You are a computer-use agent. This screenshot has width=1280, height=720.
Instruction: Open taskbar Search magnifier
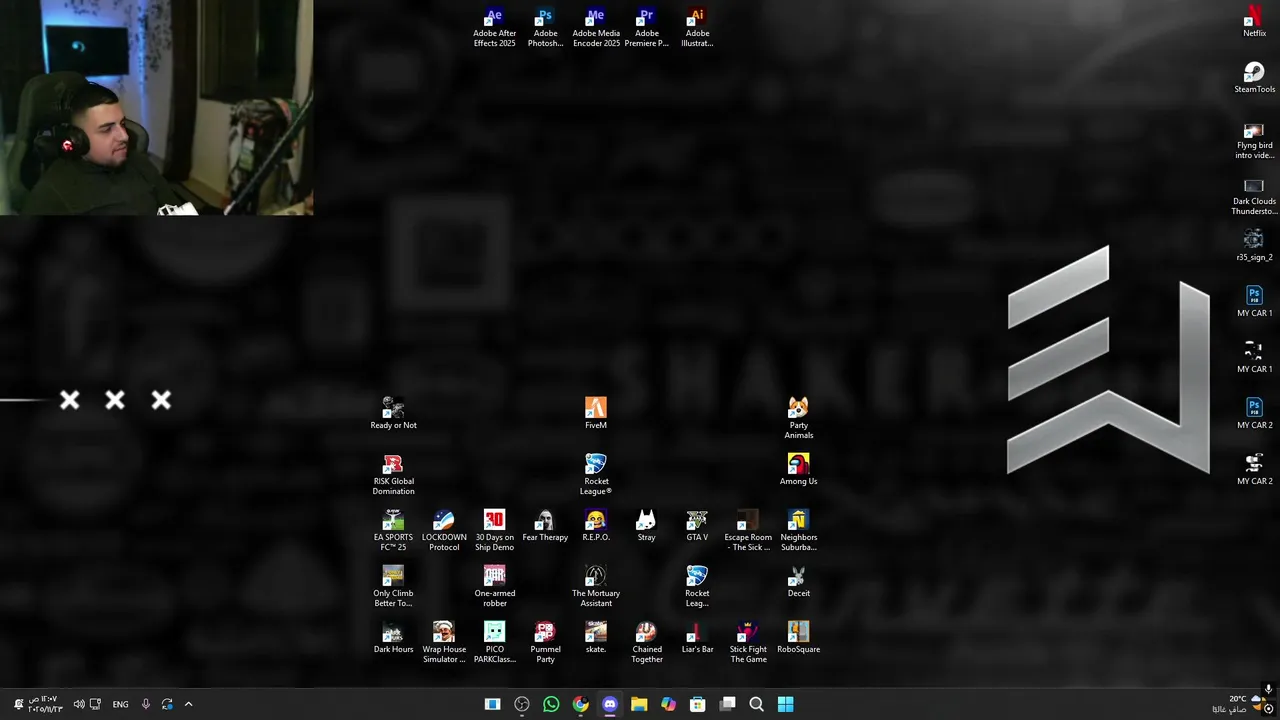[756, 704]
